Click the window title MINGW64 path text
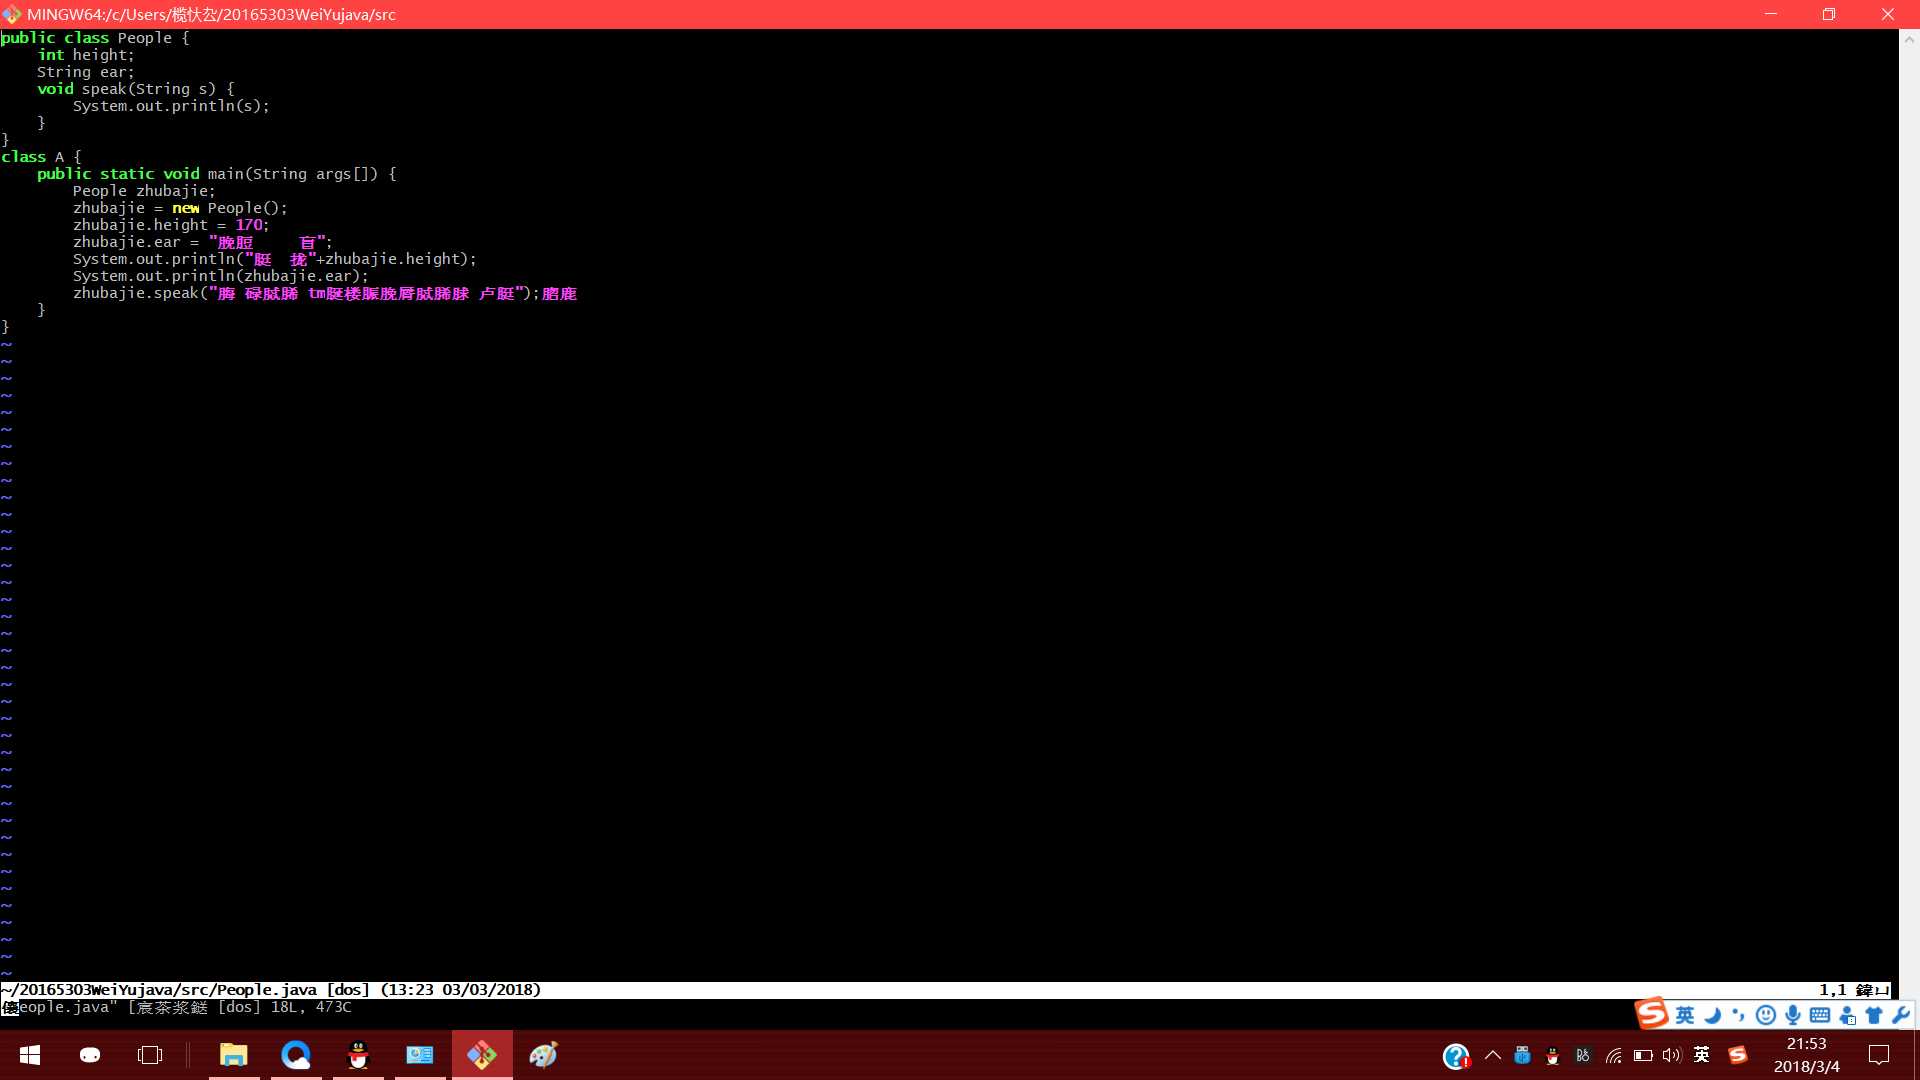This screenshot has width=1920, height=1080. click(211, 14)
